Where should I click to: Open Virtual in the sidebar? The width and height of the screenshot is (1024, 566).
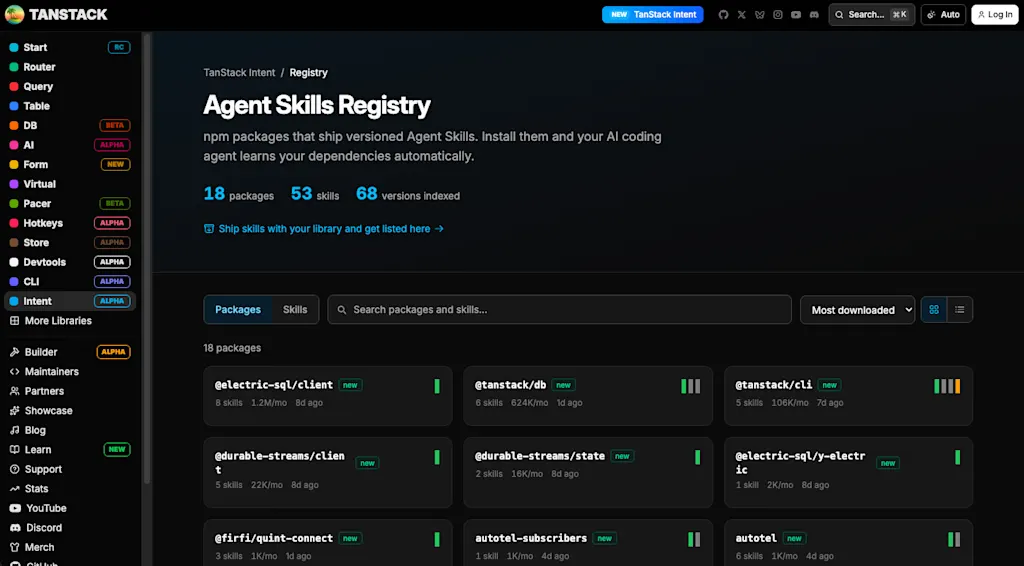click(70, 184)
